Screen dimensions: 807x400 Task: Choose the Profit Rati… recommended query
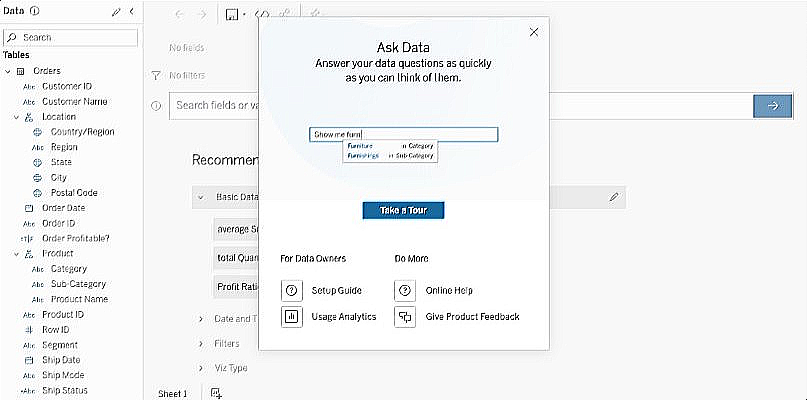pos(237,287)
